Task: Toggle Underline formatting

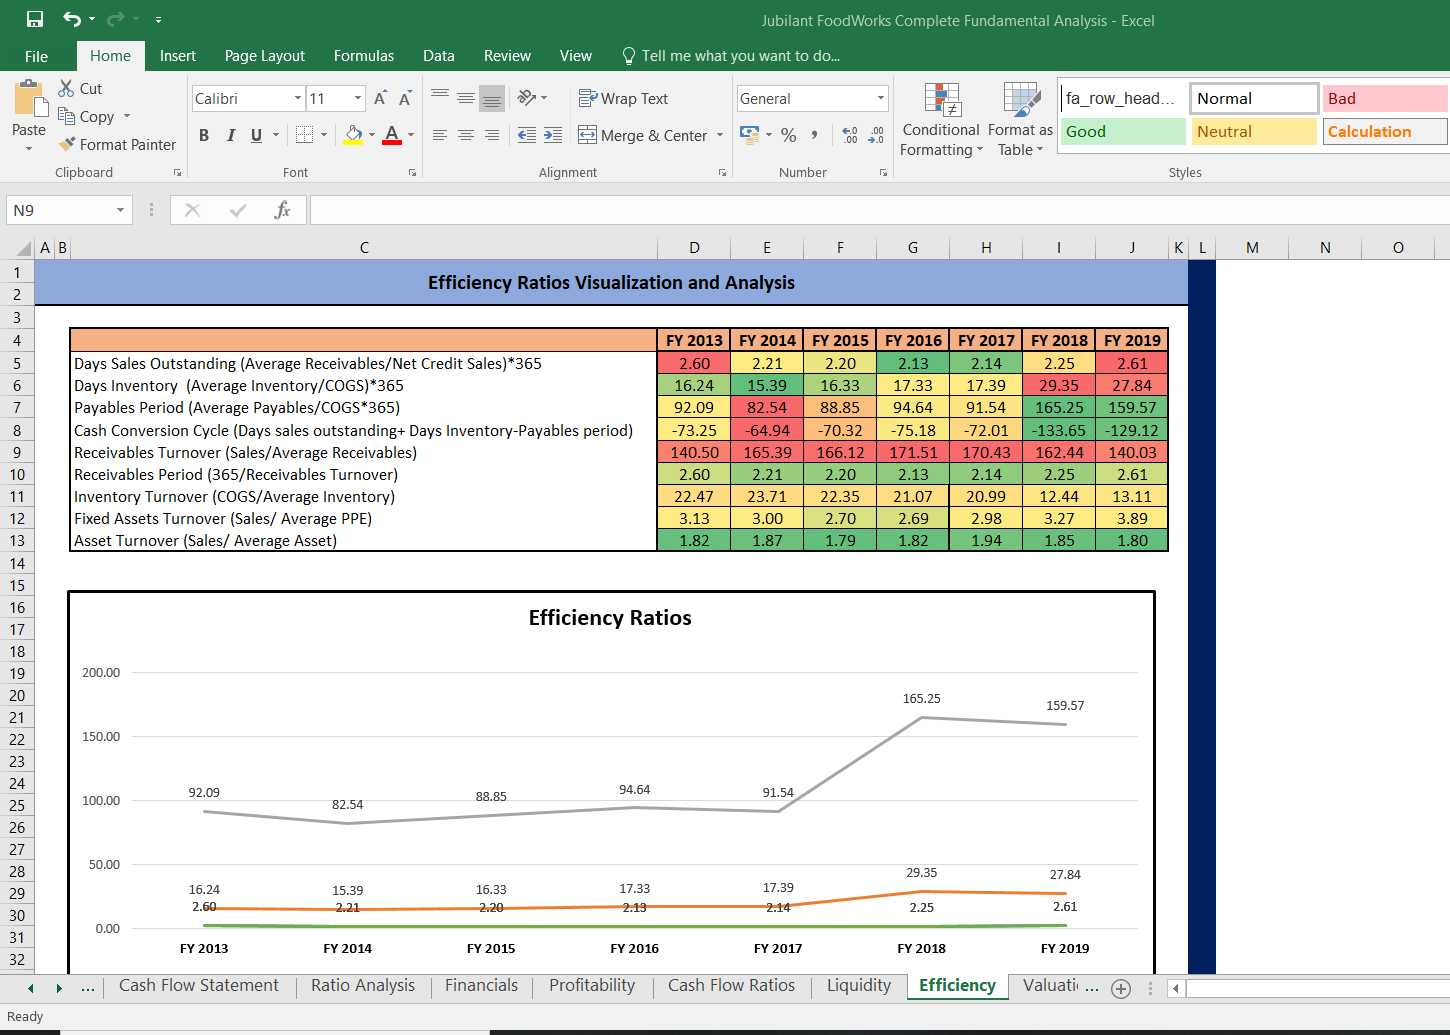Action: 257,135
